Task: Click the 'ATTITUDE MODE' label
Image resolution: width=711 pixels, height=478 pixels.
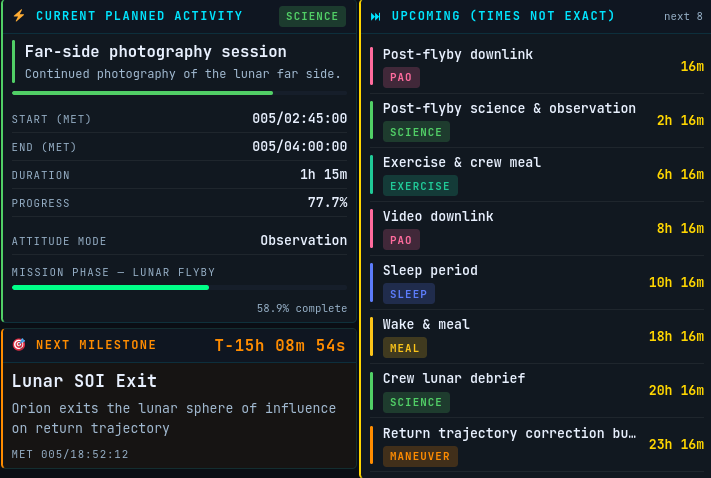Action: (x=59, y=241)
